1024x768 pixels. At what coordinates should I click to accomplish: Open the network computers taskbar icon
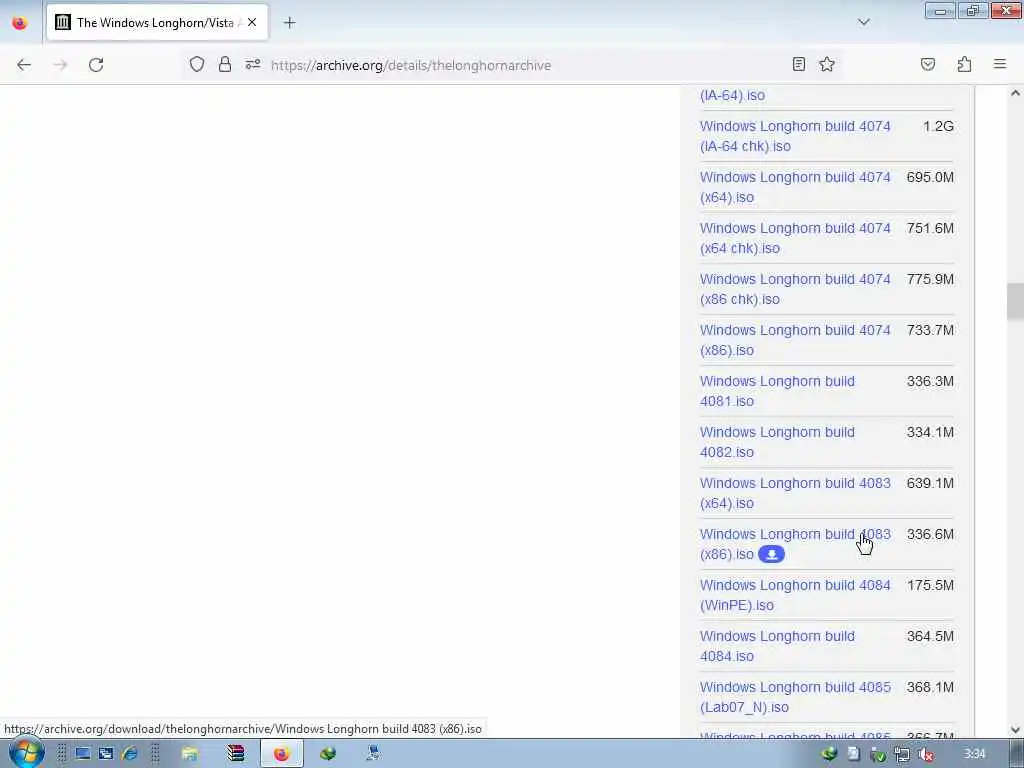[x=374, y=754]
